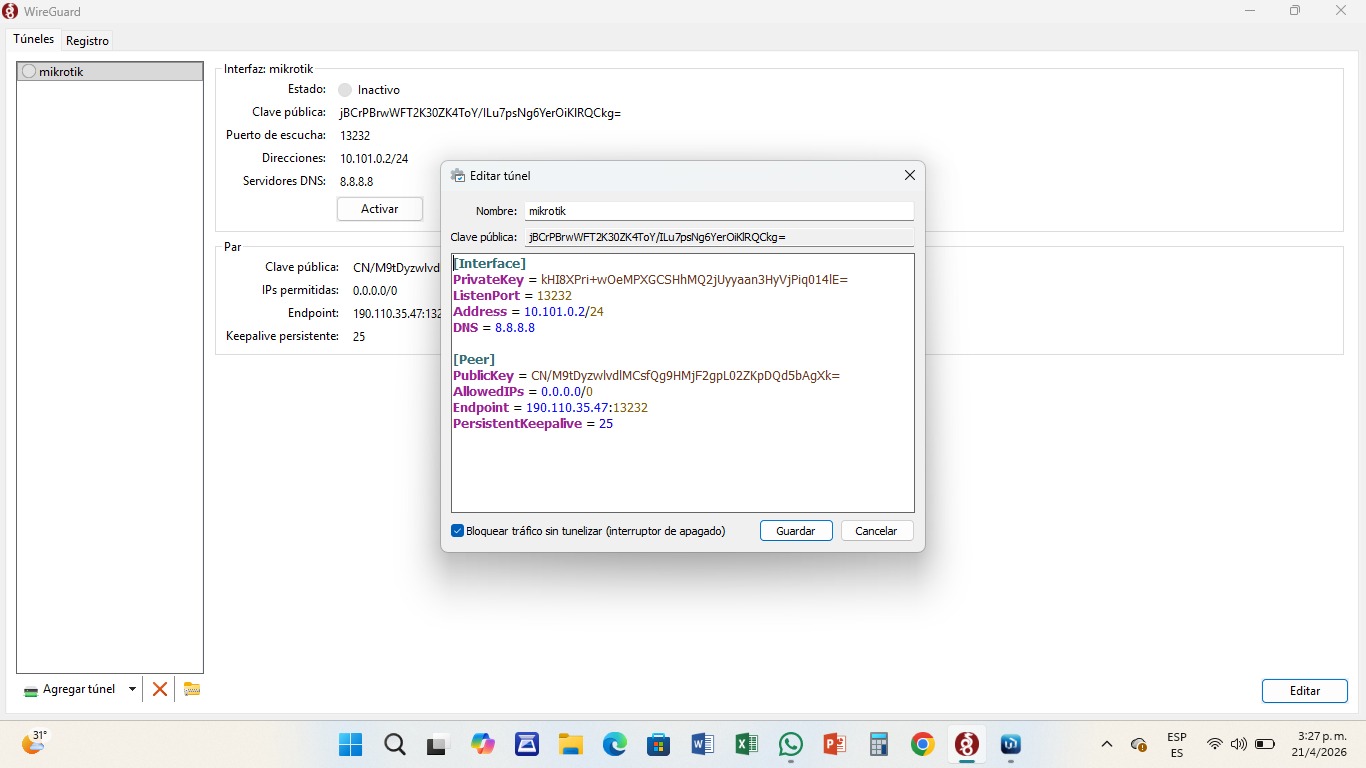Open Calculator from the taskbar
Viewport: 1366px width, 768px height.
879,744
